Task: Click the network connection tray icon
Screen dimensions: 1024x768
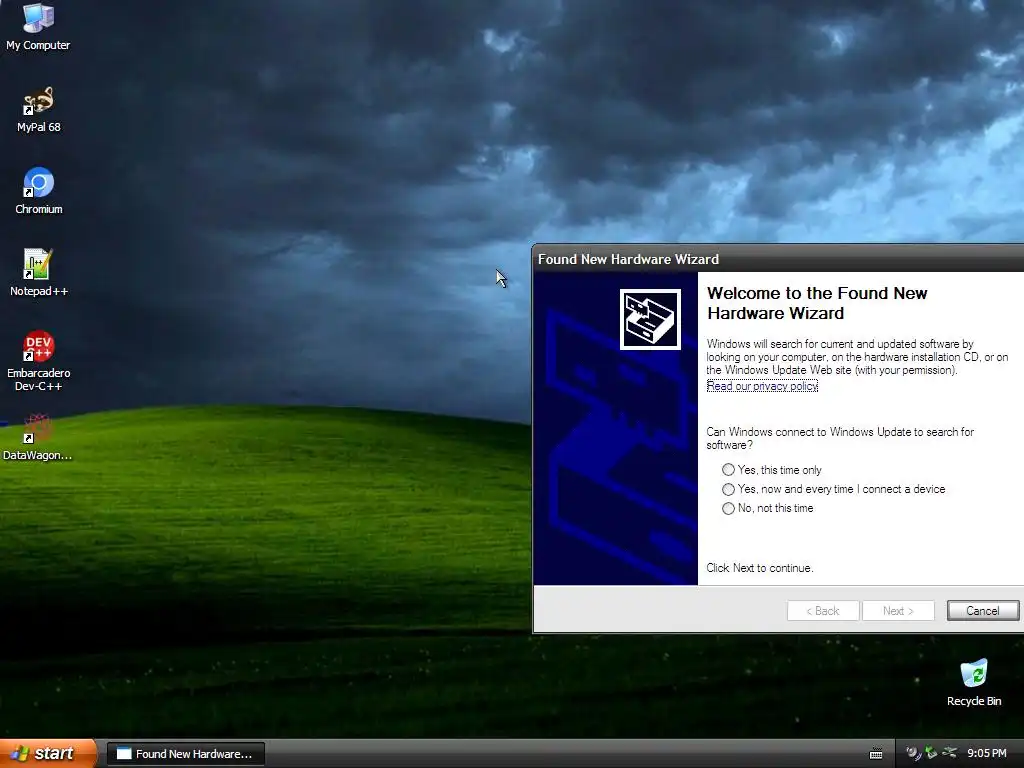Action: coord(950,753)
